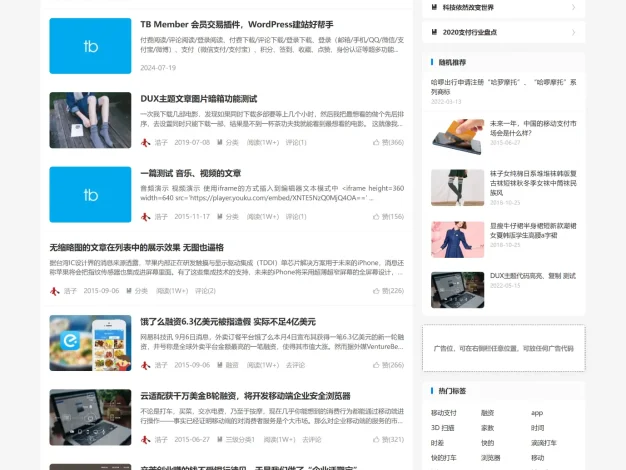
Task: Open the 饿了么 food app thumbnail
Action: click(90, 343)
